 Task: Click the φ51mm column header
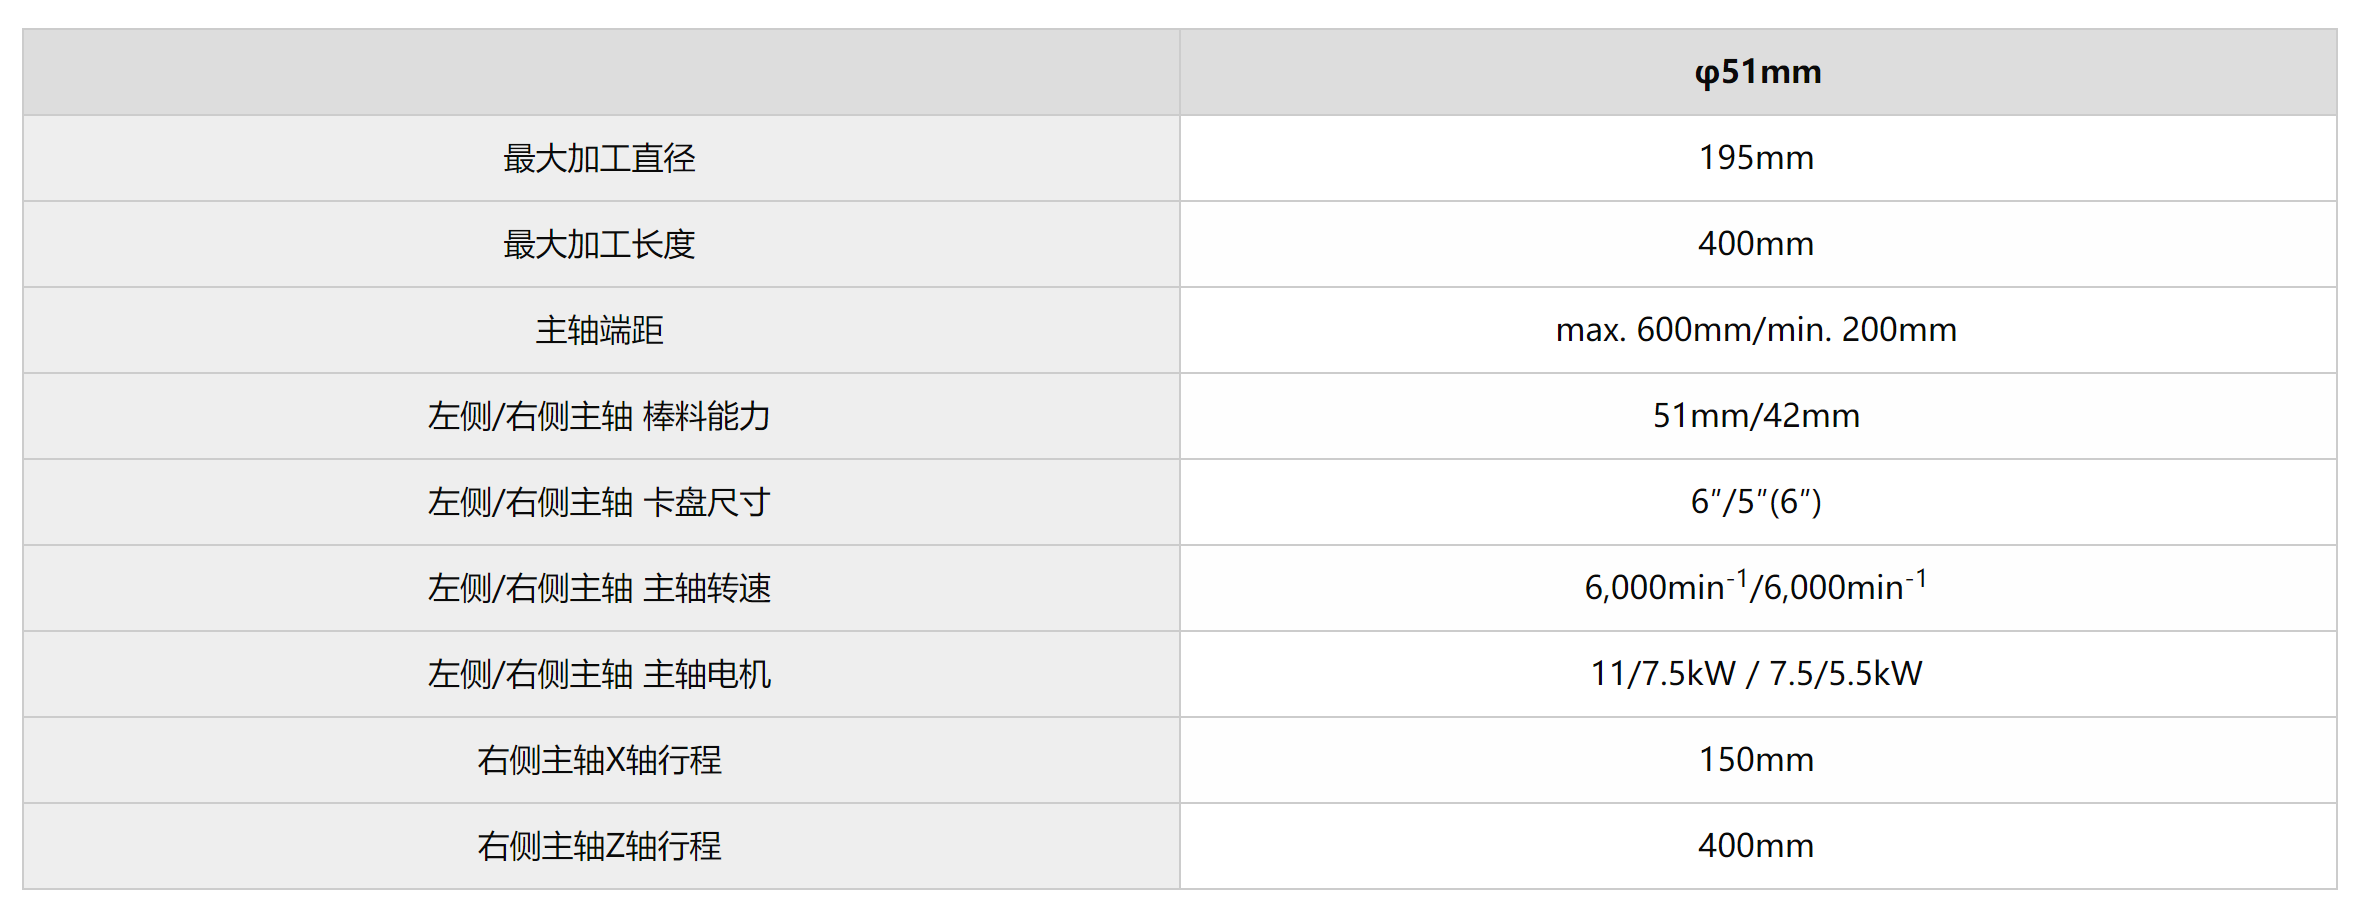coord(1757,72)
